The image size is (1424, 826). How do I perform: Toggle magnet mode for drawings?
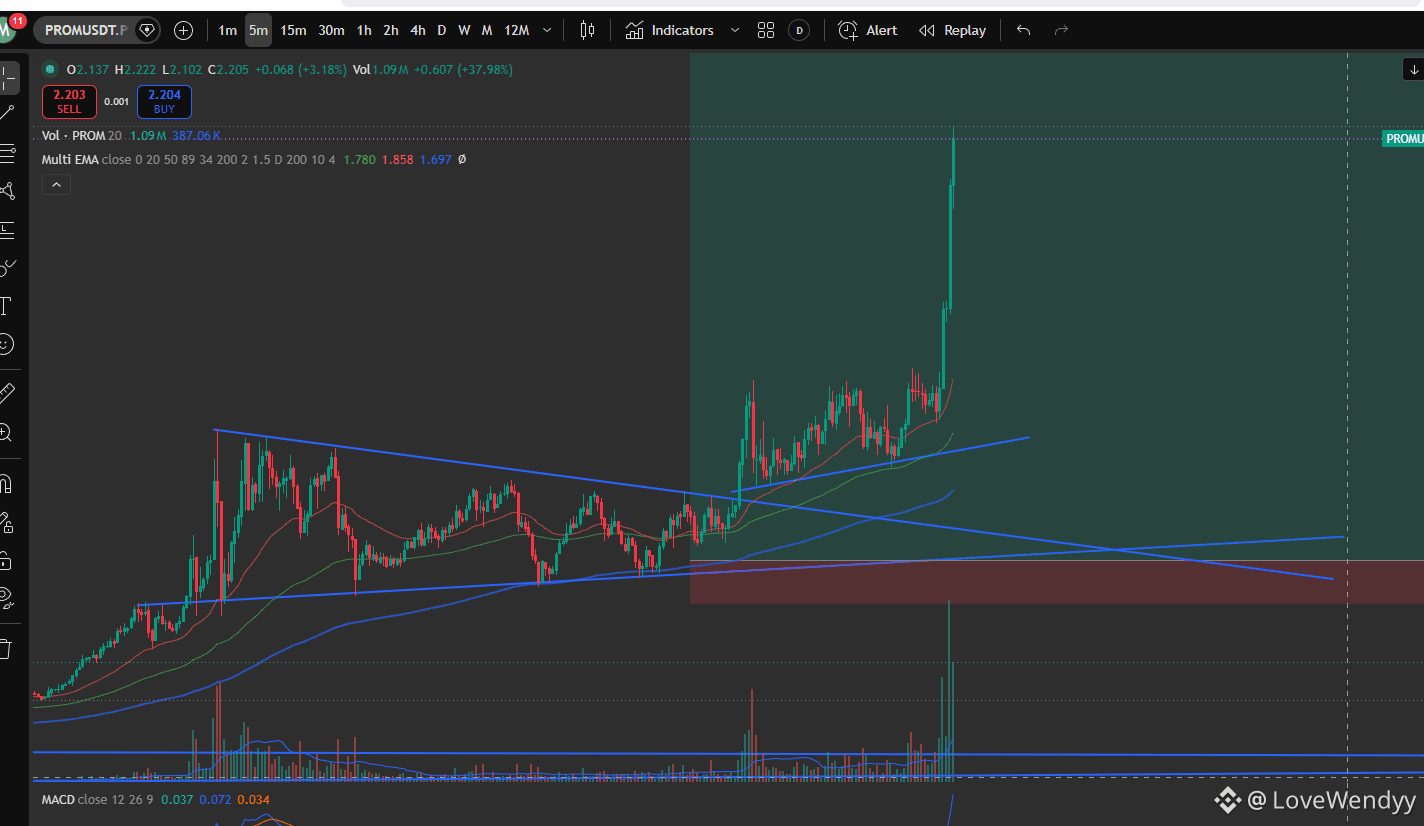pos(6,485)
